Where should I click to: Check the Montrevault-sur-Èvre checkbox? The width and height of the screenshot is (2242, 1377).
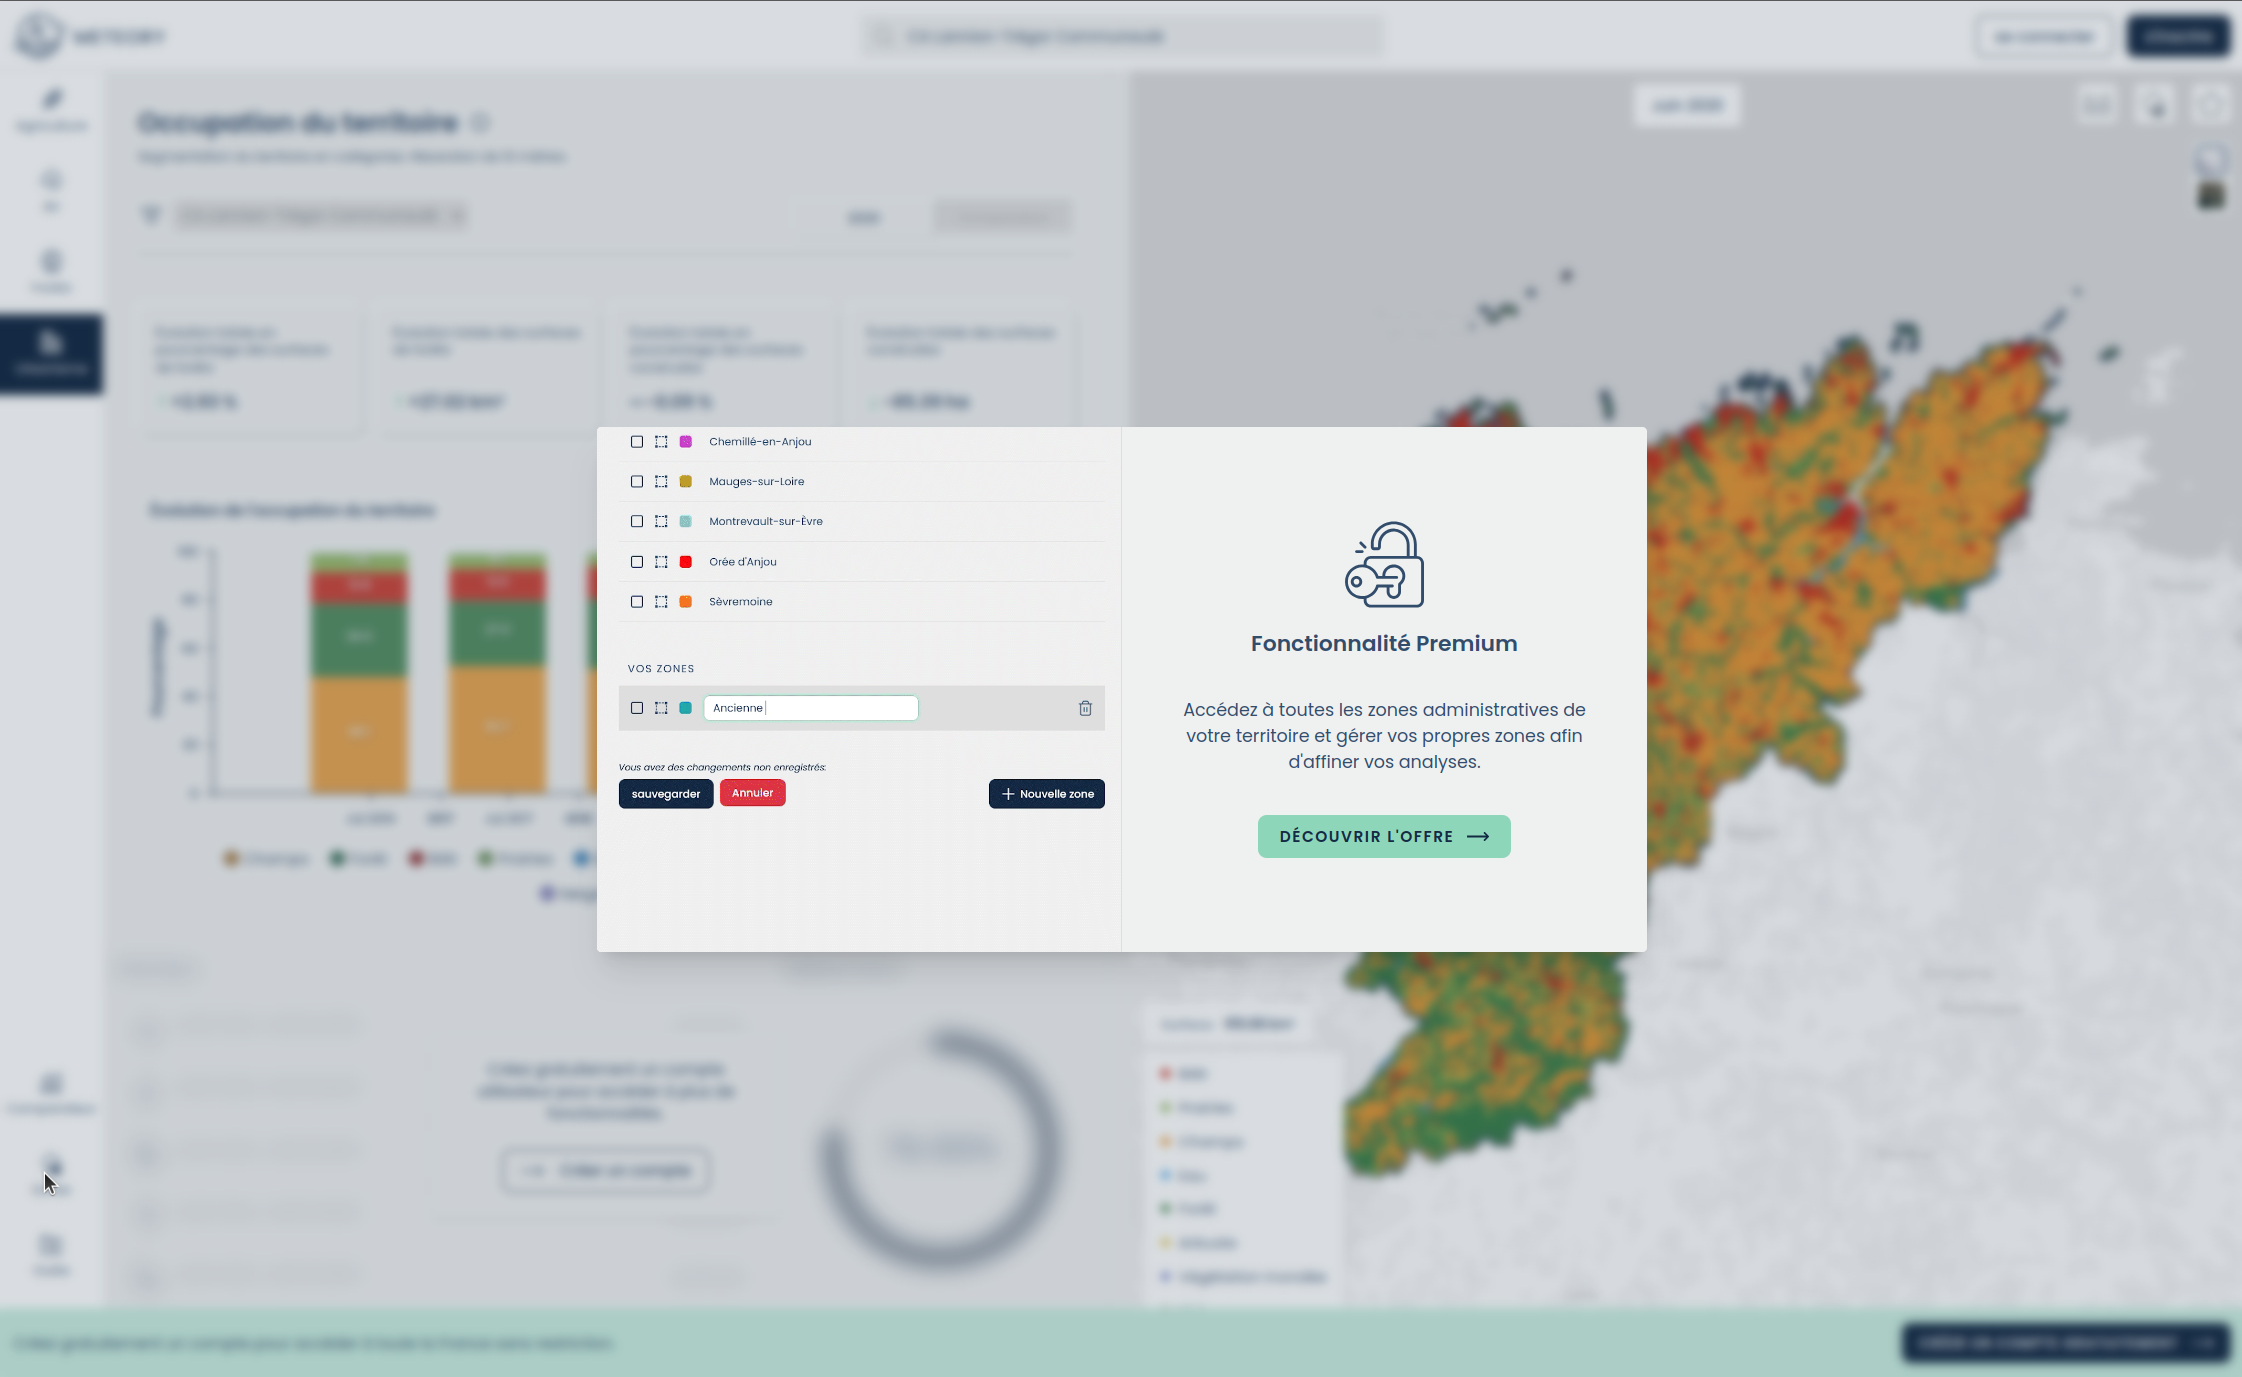[x=637, y=522]
